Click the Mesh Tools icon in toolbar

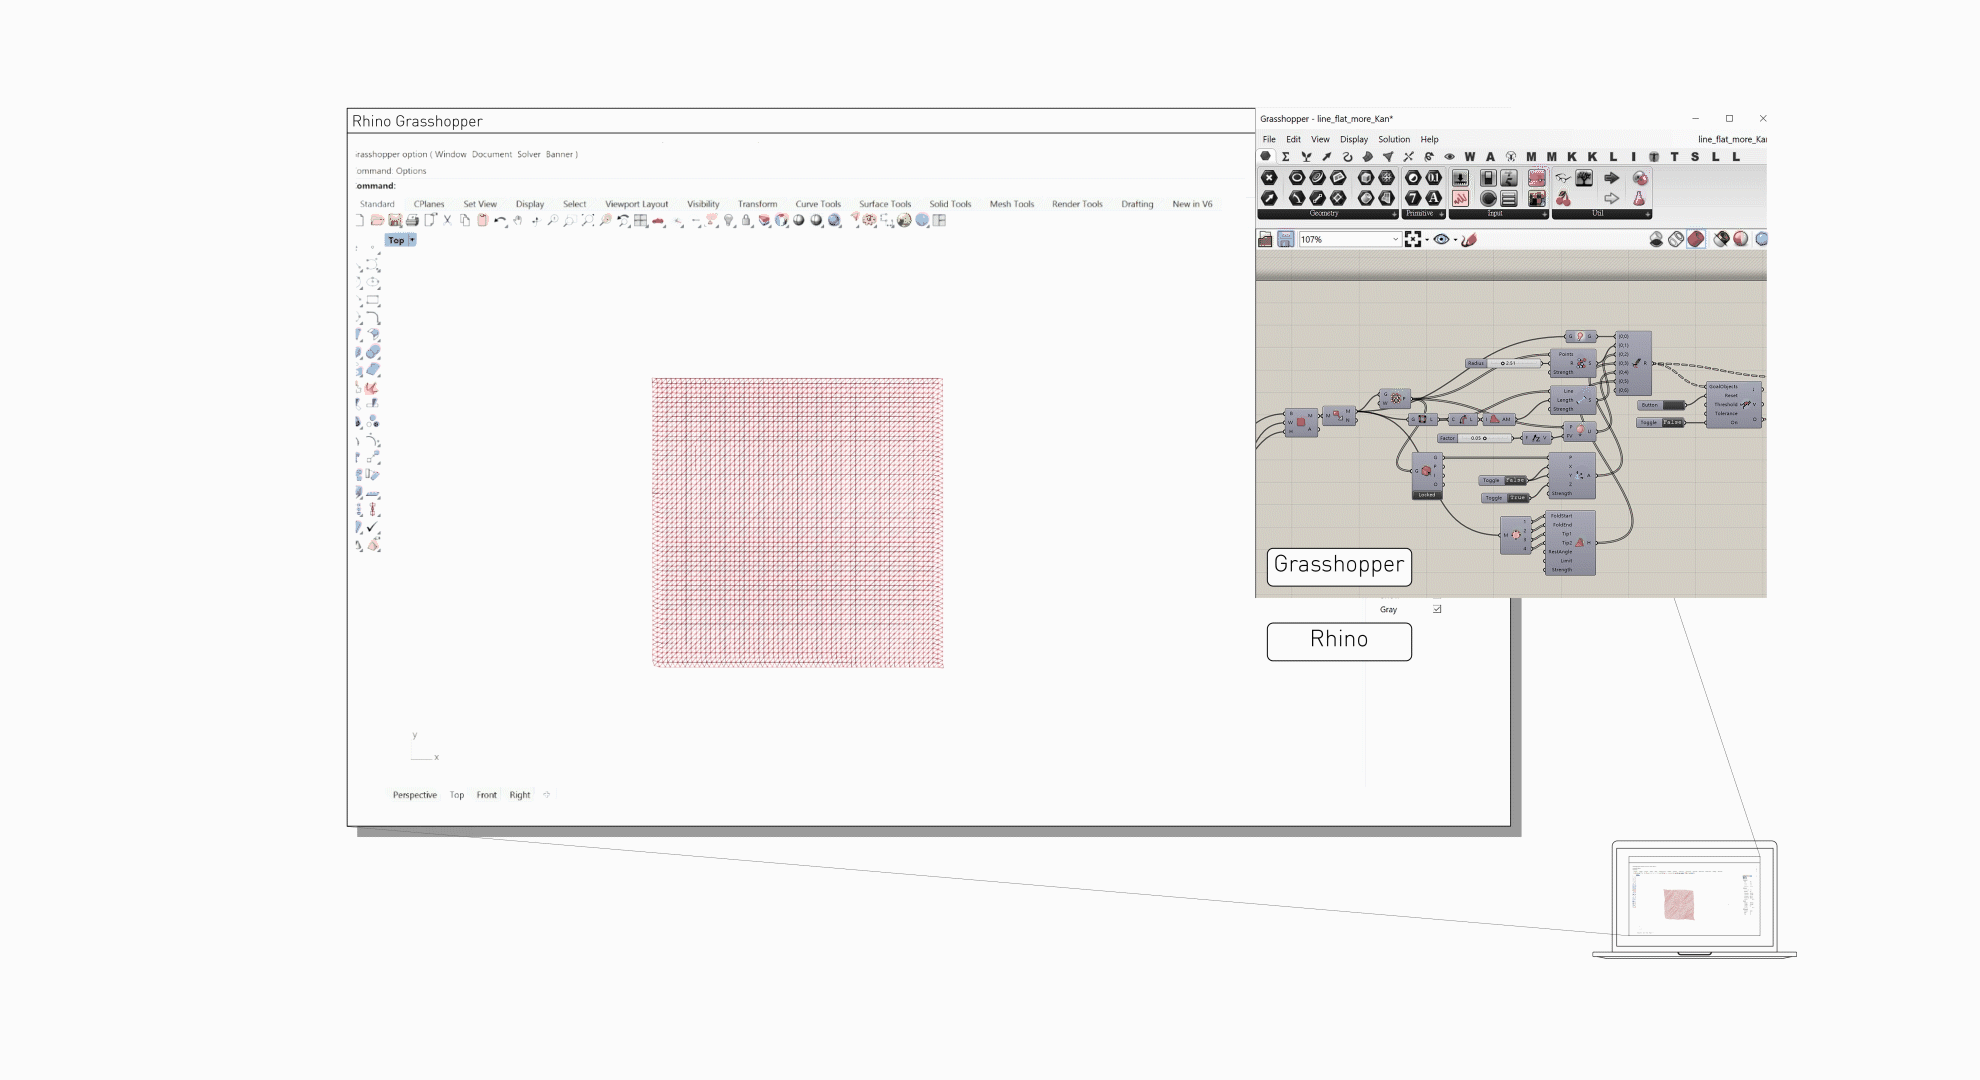tap(1011, 202)
